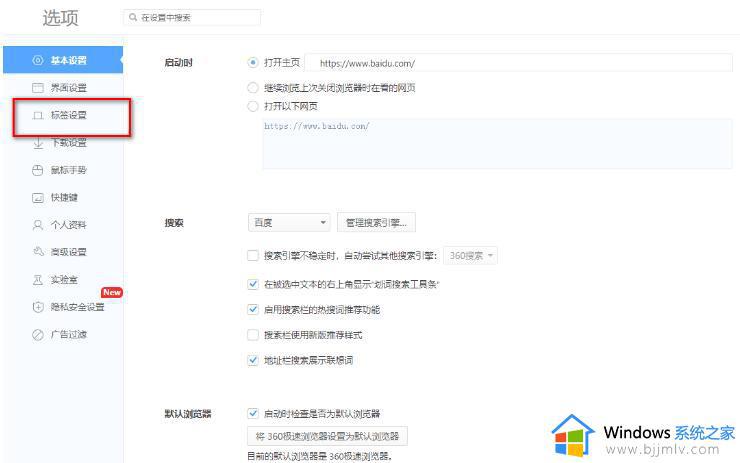Click the New badge near 隐私安全设置
Image resolution: width=740 pixels, height=463 pixels.
pyautogui.click(x=112, y=293)
